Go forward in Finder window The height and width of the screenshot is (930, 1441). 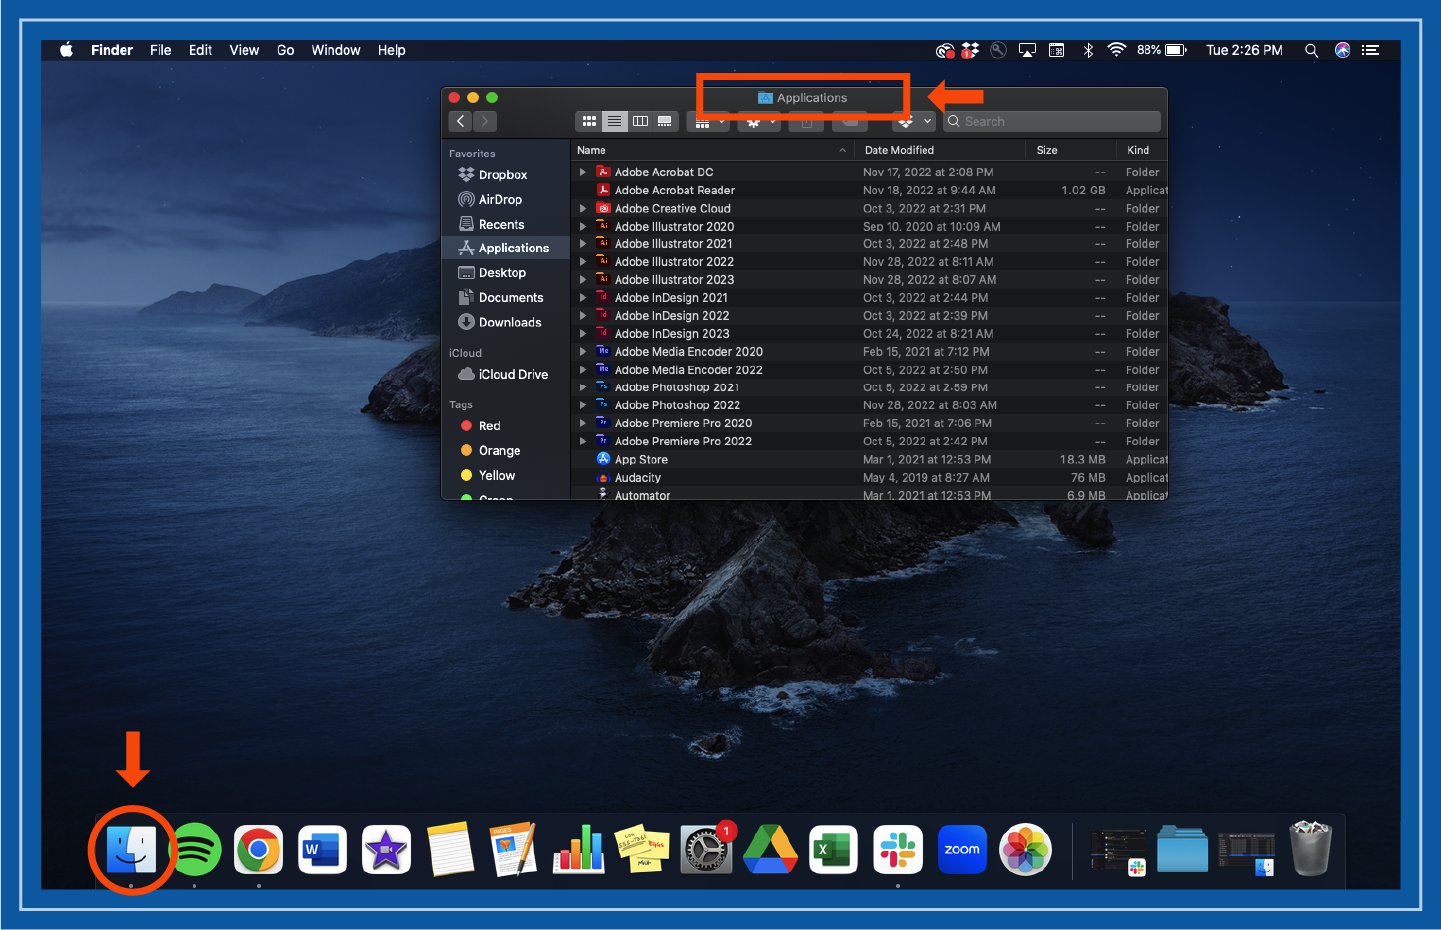485,121
